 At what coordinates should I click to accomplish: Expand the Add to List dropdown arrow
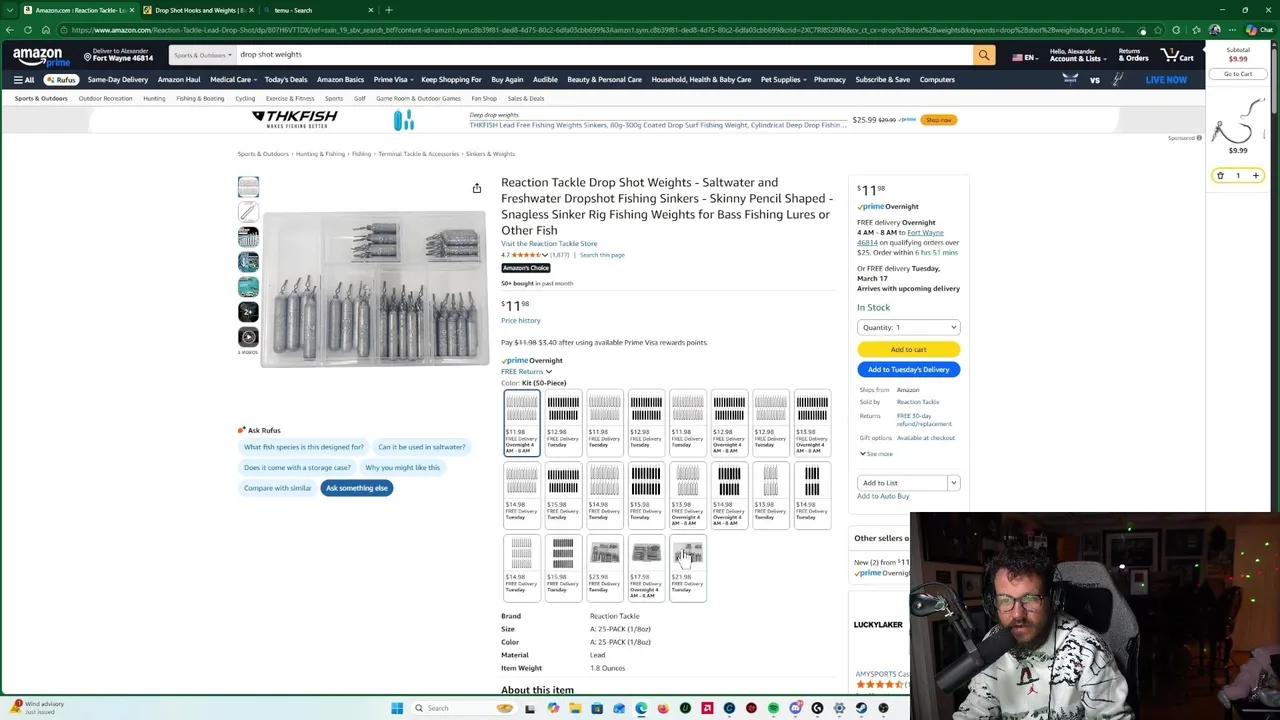pos(953,483)
